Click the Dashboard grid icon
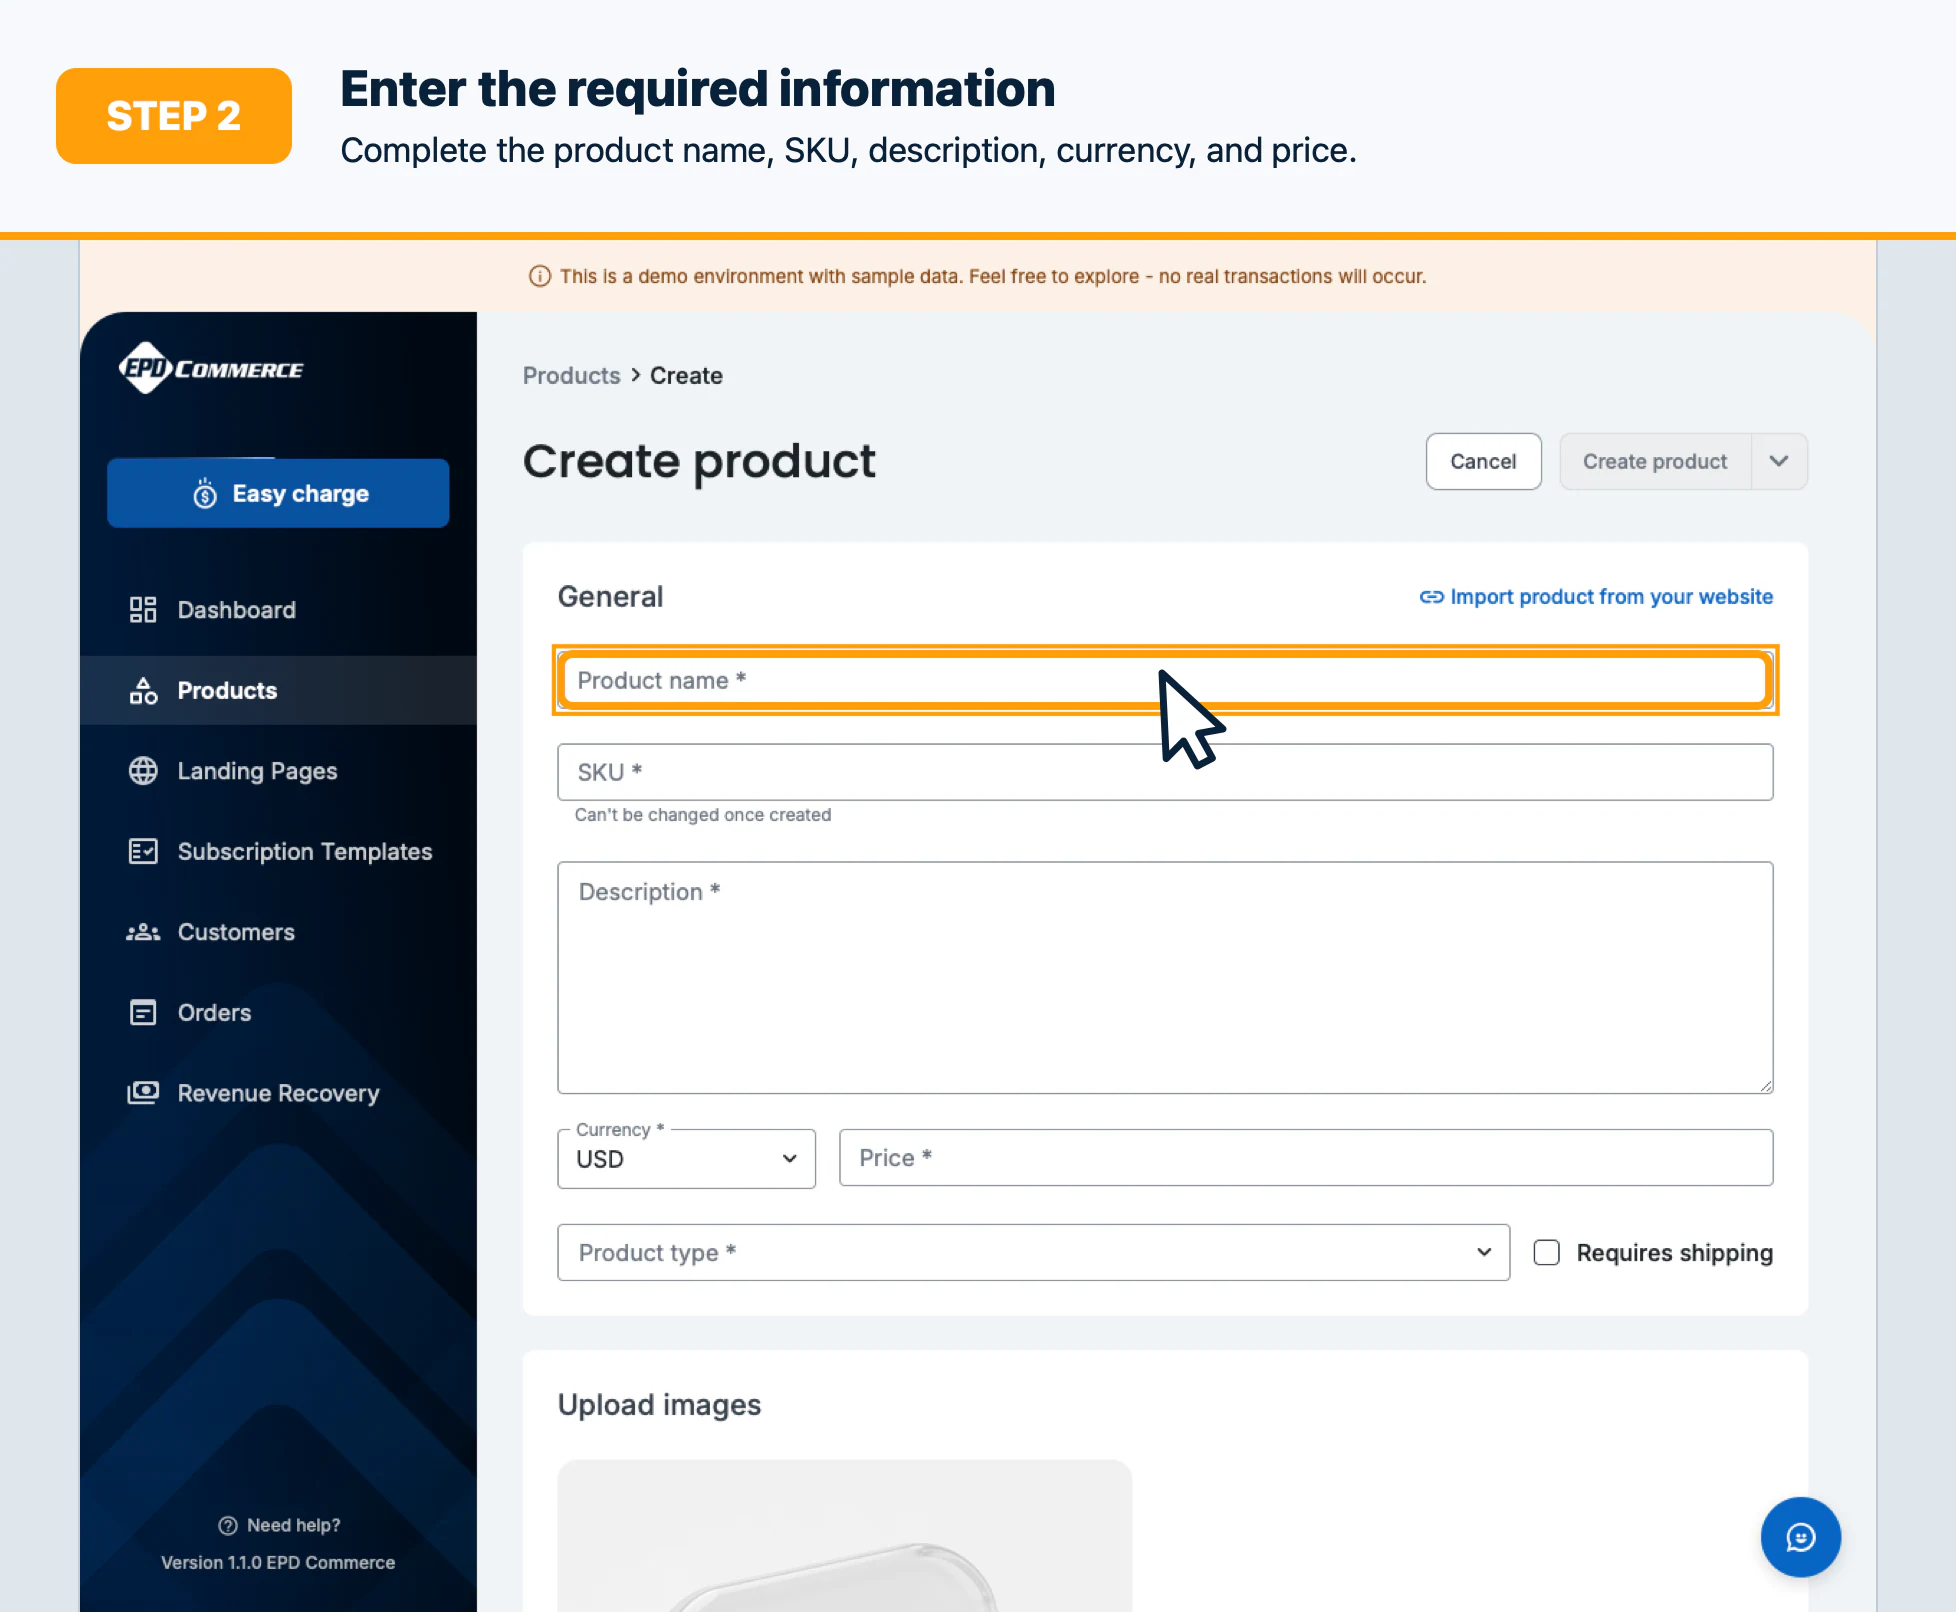This screenshot has height=1612, width=1956. coord(143,610)
